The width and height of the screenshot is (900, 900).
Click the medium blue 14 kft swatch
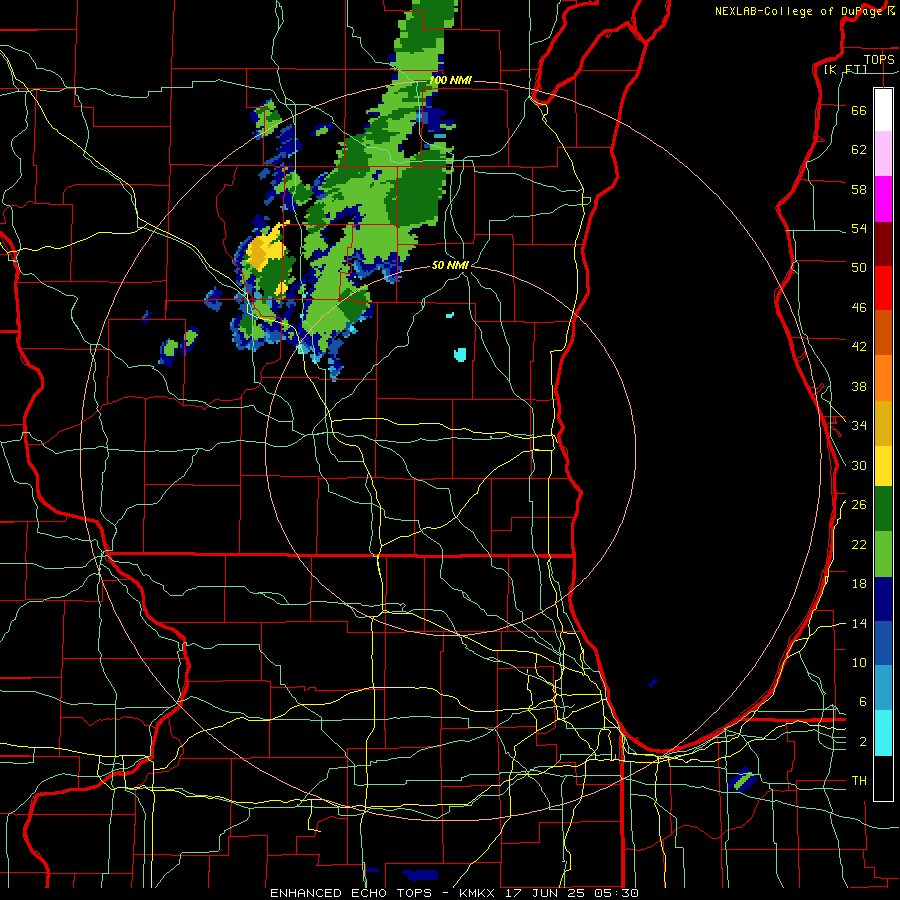pos(883,643)
